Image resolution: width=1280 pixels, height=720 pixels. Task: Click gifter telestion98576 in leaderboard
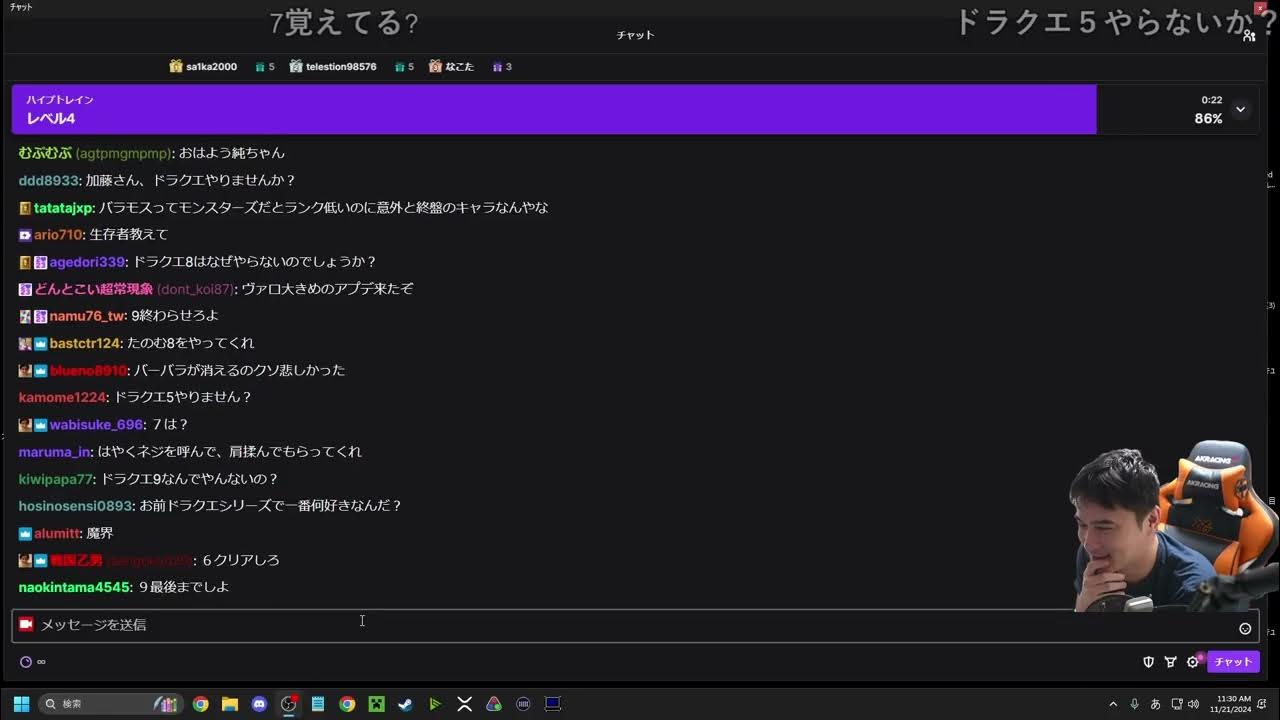coord(341,67)
